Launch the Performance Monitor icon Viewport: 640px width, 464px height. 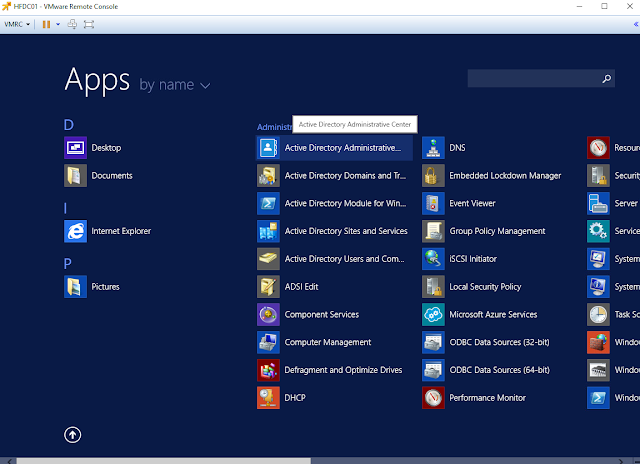tap(433, 397)
